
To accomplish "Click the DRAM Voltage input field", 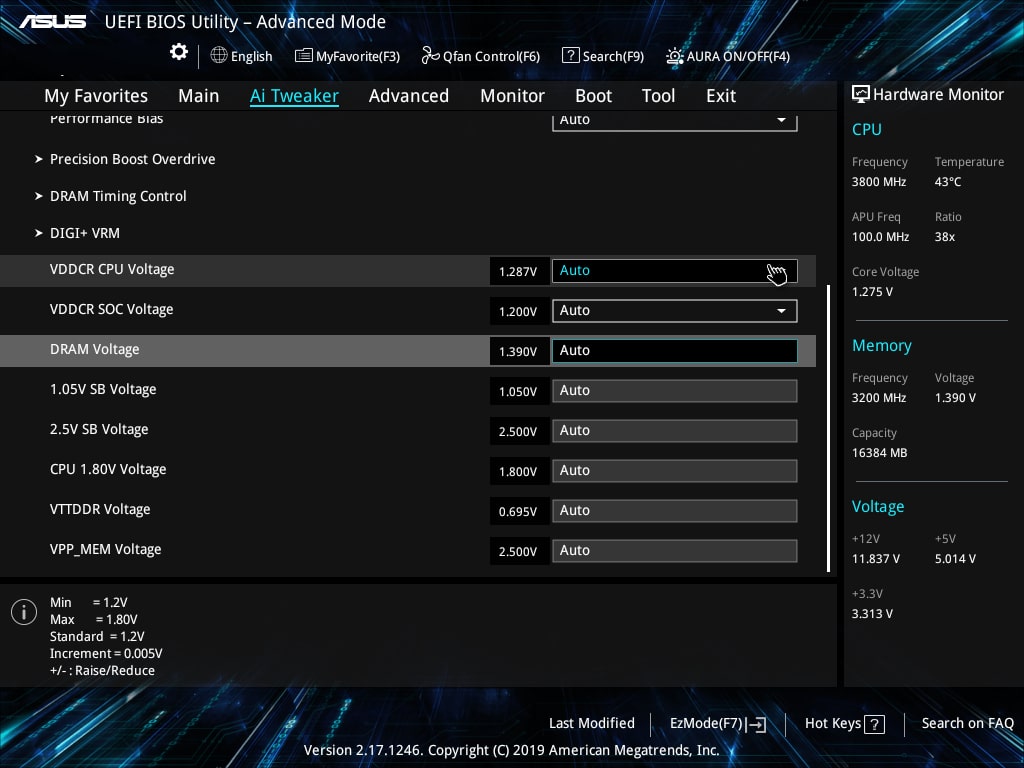I will tap(675, 351).
